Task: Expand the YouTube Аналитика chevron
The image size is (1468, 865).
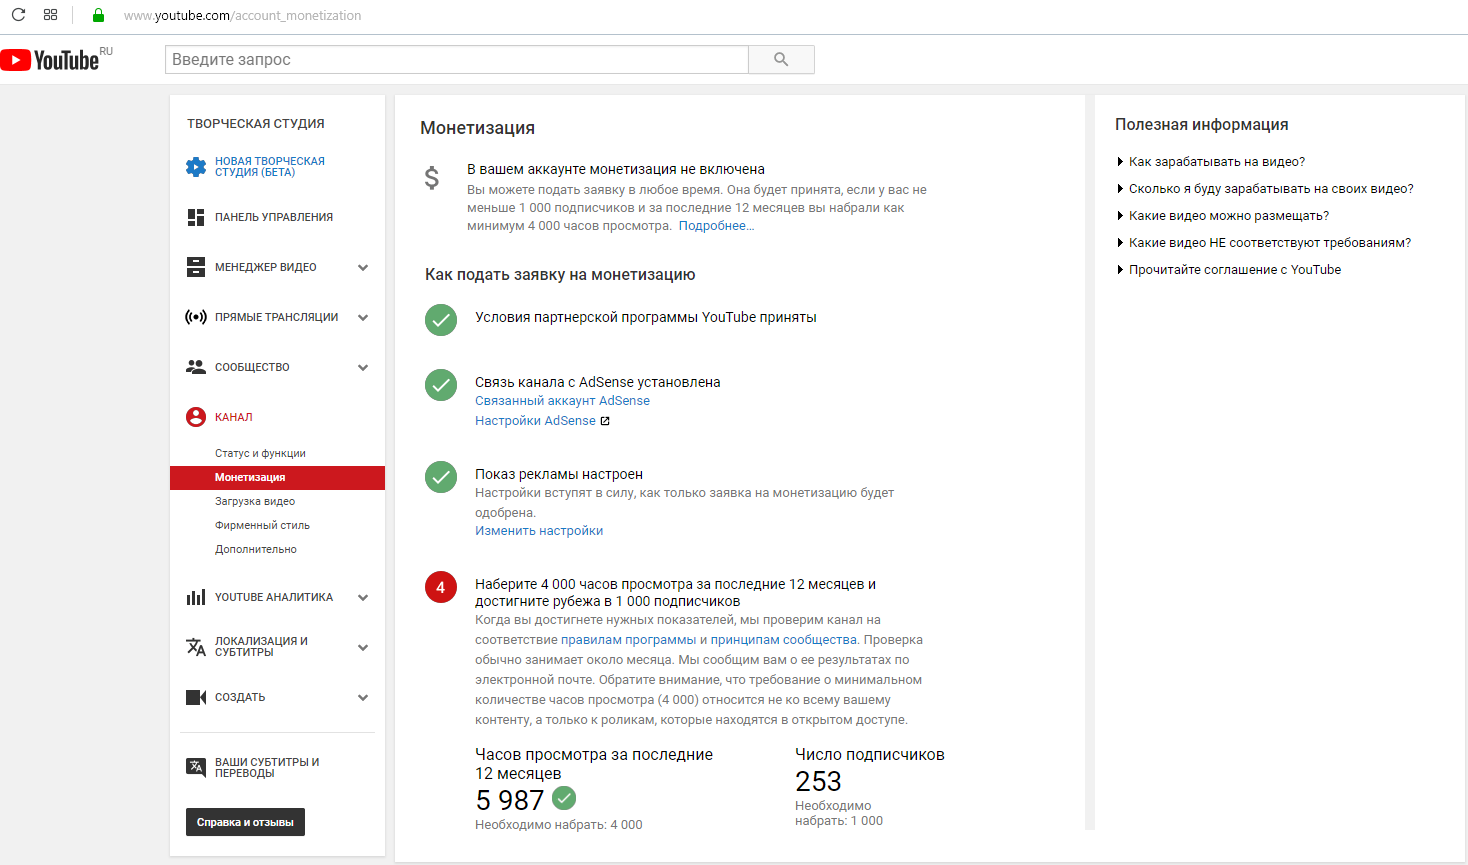Action: tap(363, 597)
